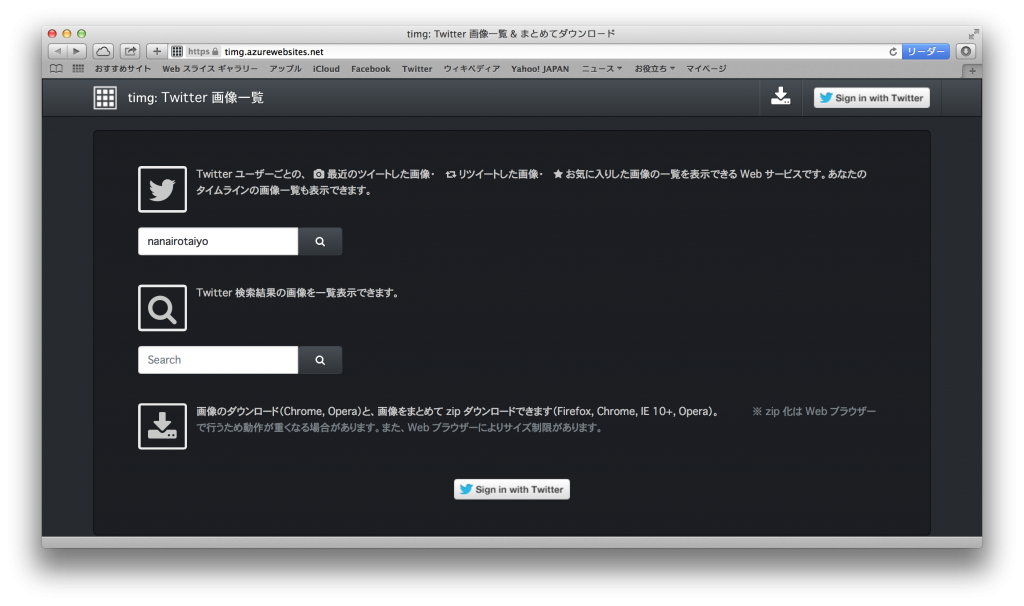Reload the page with the refresh icon
This screenshot has width=1024, height=606.
coord(893,51)
